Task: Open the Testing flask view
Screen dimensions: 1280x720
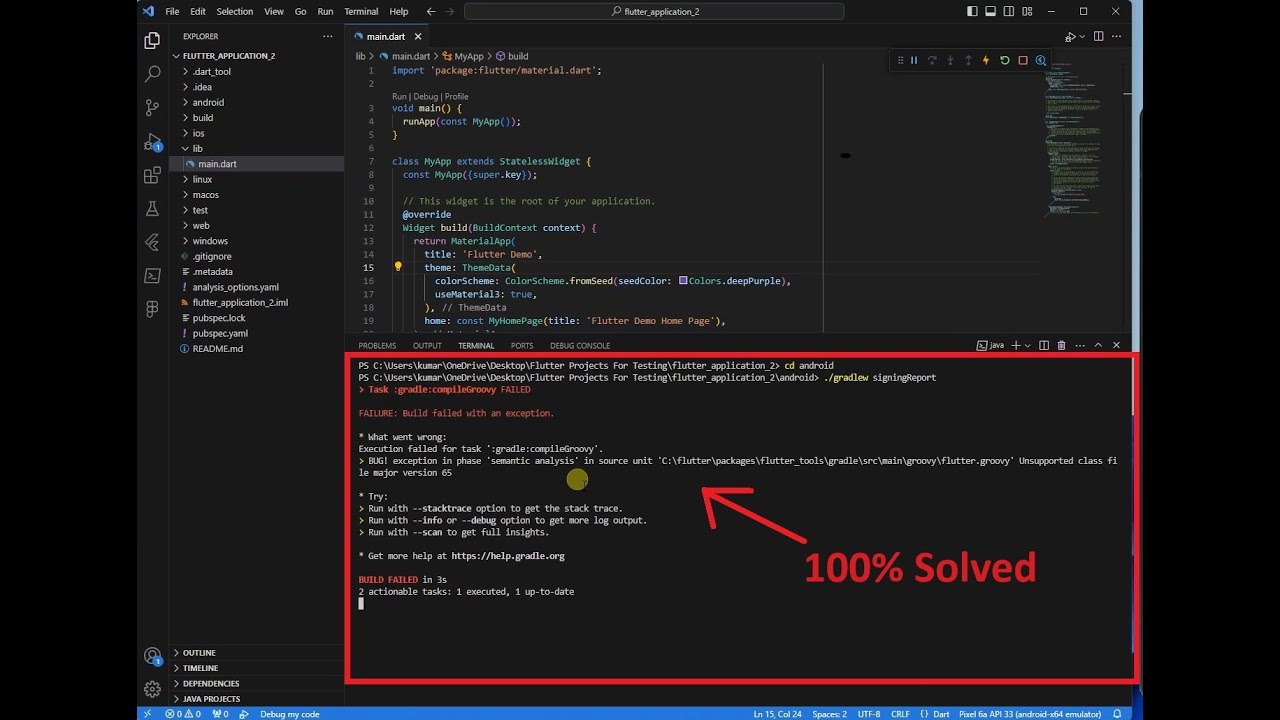Action: pyautogui.click(x=152, y=208)
